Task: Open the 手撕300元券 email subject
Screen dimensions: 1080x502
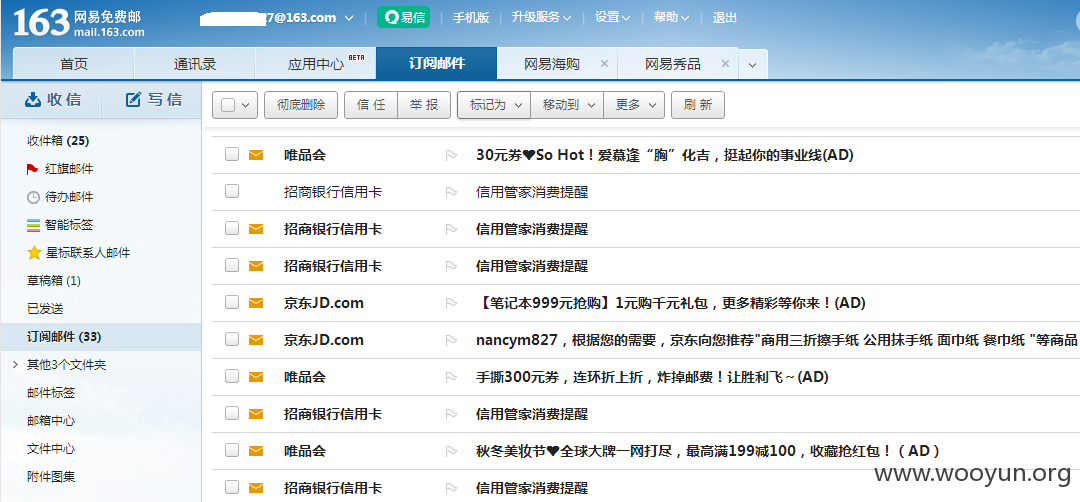Action: [x=652, y=377]
